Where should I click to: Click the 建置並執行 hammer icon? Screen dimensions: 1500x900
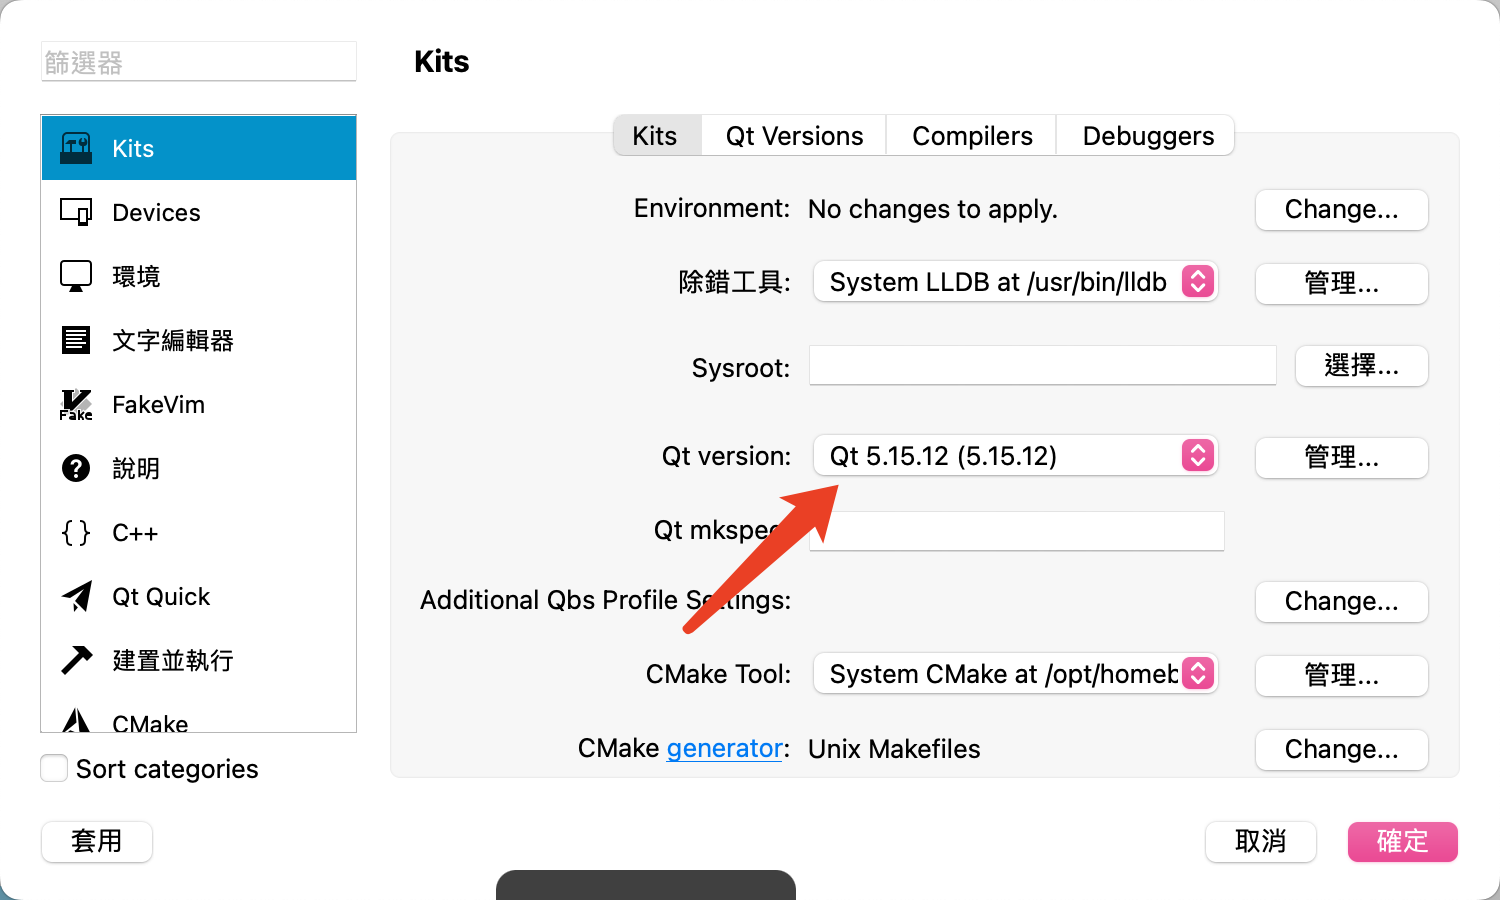[x=76, y=660]
